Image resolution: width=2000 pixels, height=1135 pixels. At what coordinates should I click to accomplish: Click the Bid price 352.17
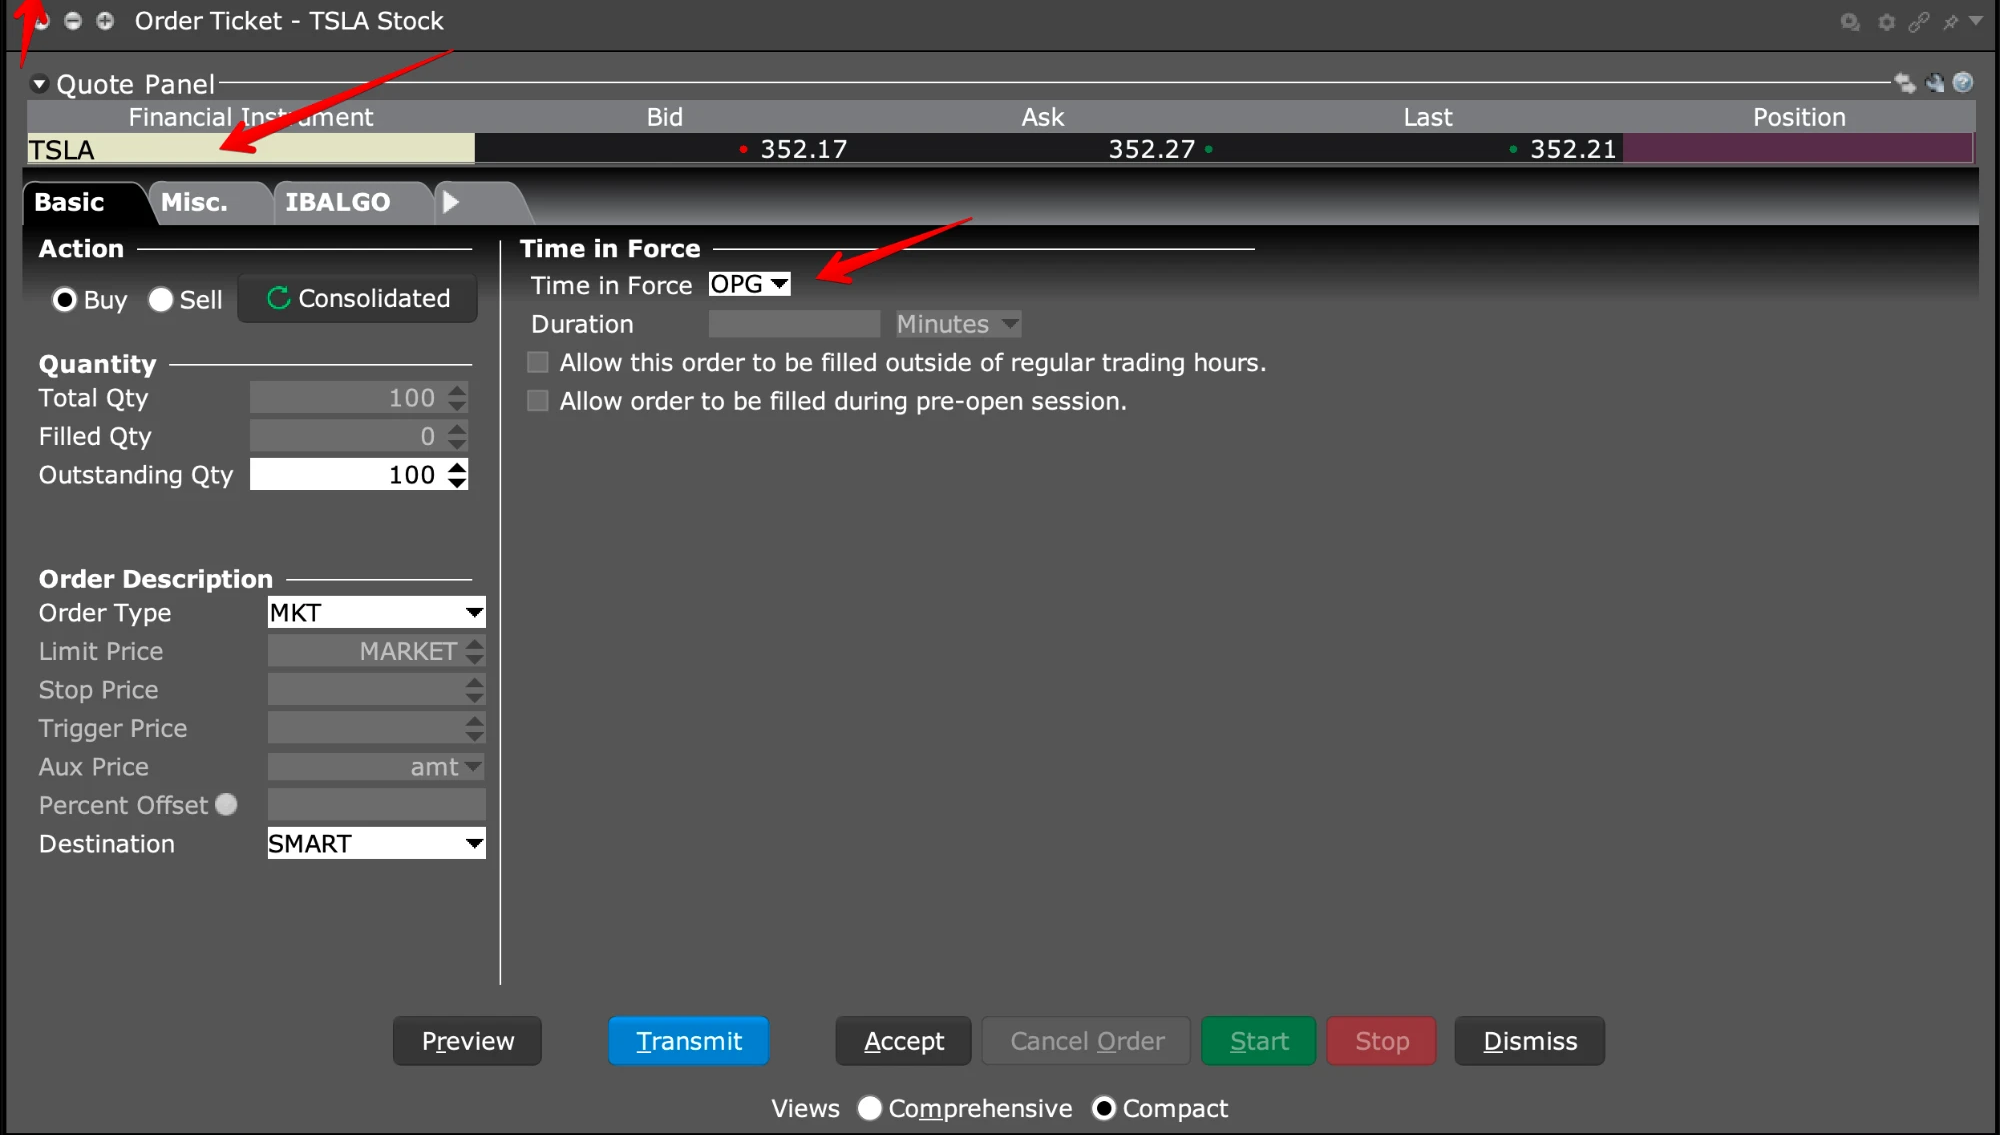click(x=804, y=149)
